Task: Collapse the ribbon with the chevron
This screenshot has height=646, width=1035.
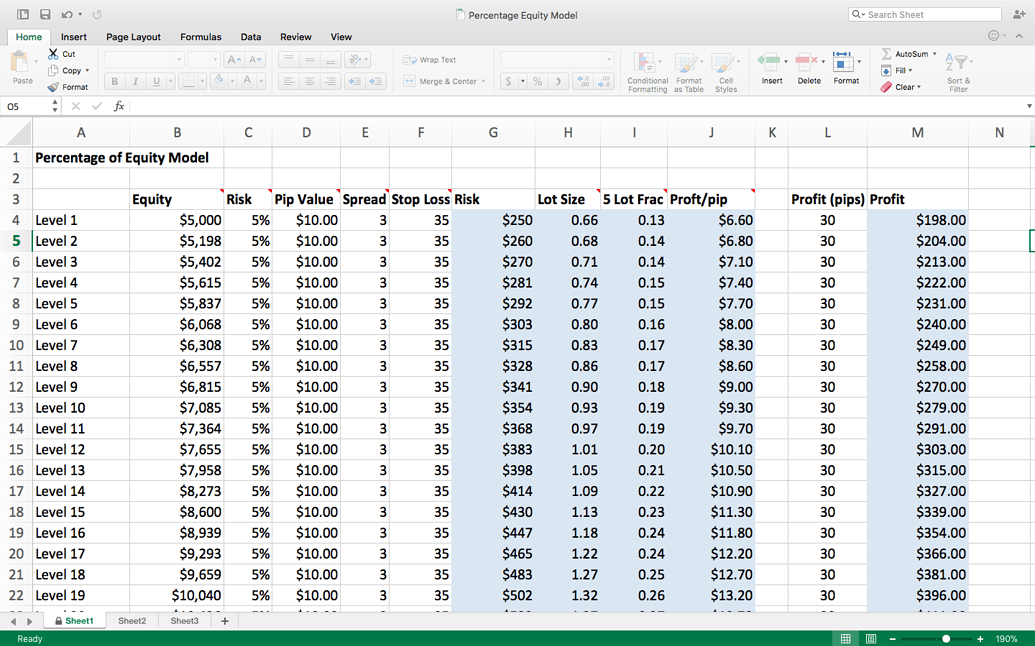Action: (x=1020, y=37)
